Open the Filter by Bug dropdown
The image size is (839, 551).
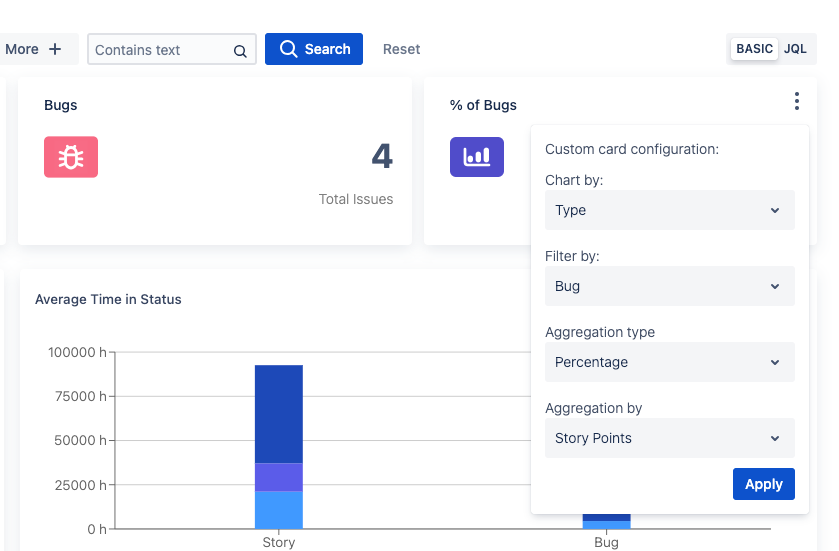pos(669,286)
